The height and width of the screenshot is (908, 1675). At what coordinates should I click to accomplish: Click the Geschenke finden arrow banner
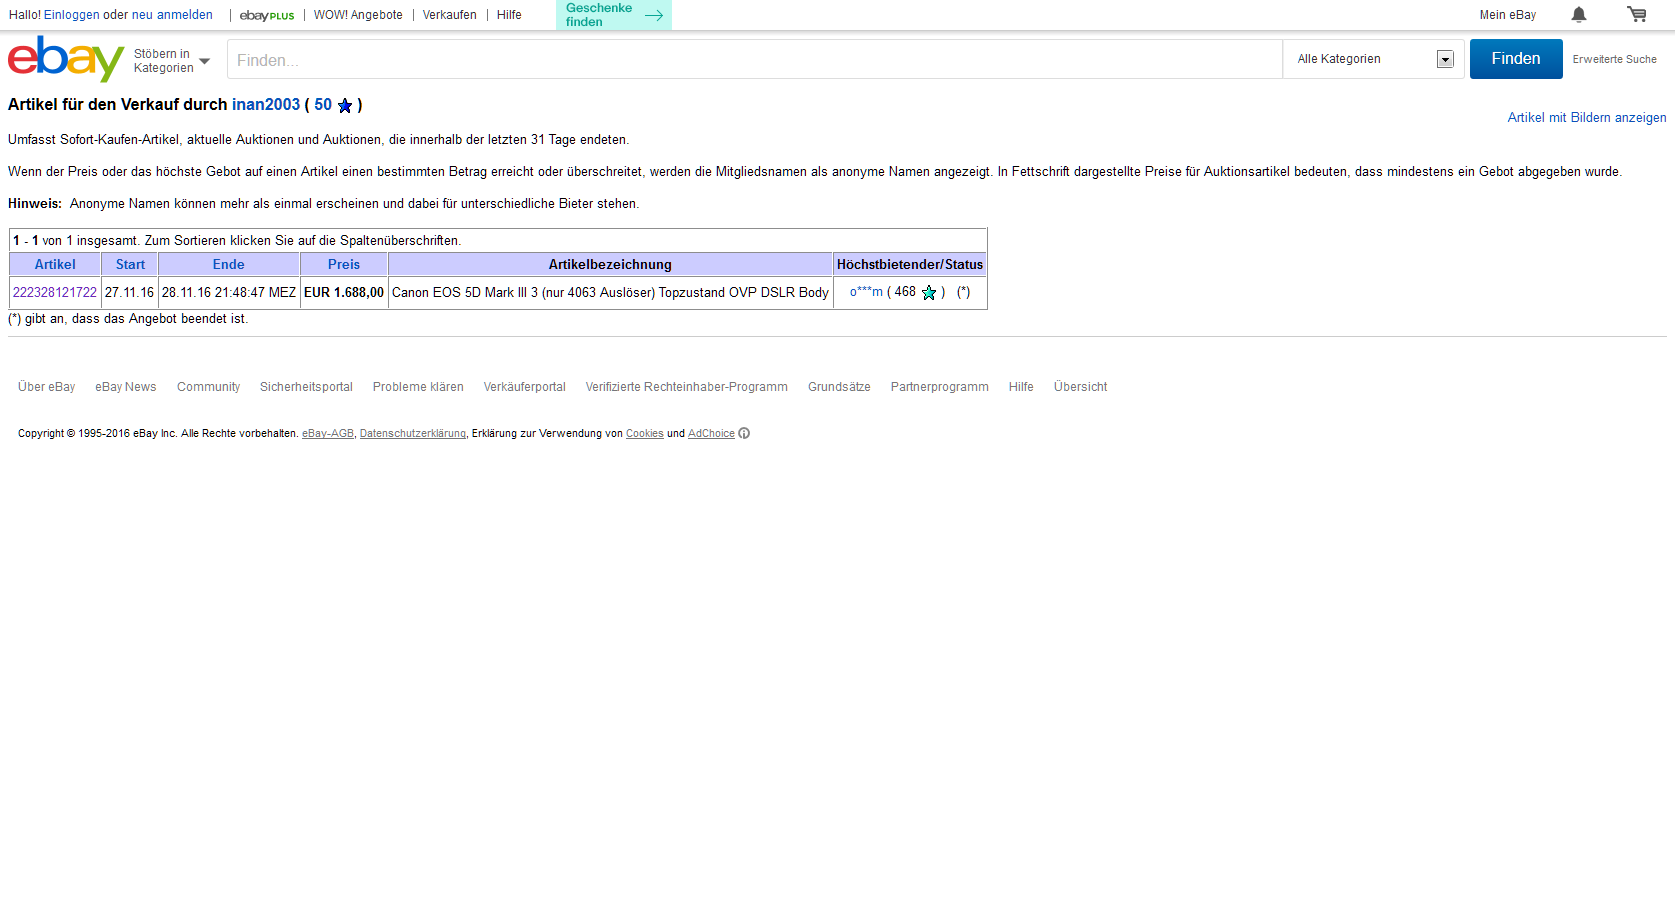tap(613, 15)
